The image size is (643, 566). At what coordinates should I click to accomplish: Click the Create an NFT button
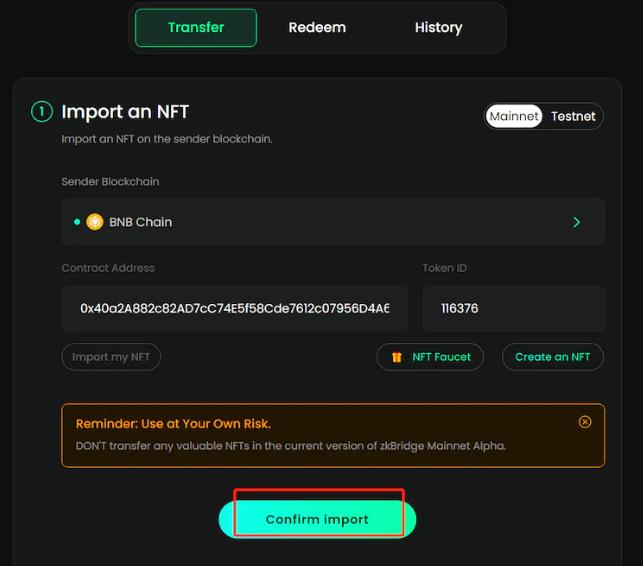pyautogui.click(x=552, y=357)
